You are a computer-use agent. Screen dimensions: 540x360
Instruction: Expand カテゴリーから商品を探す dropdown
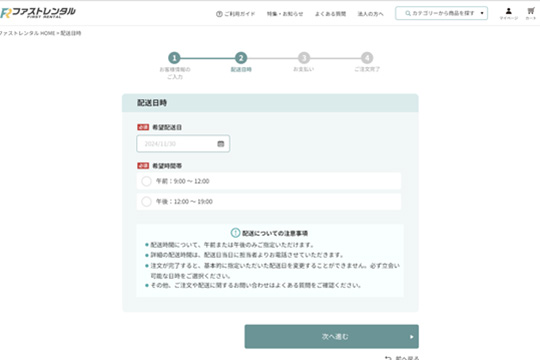[442, 13]
